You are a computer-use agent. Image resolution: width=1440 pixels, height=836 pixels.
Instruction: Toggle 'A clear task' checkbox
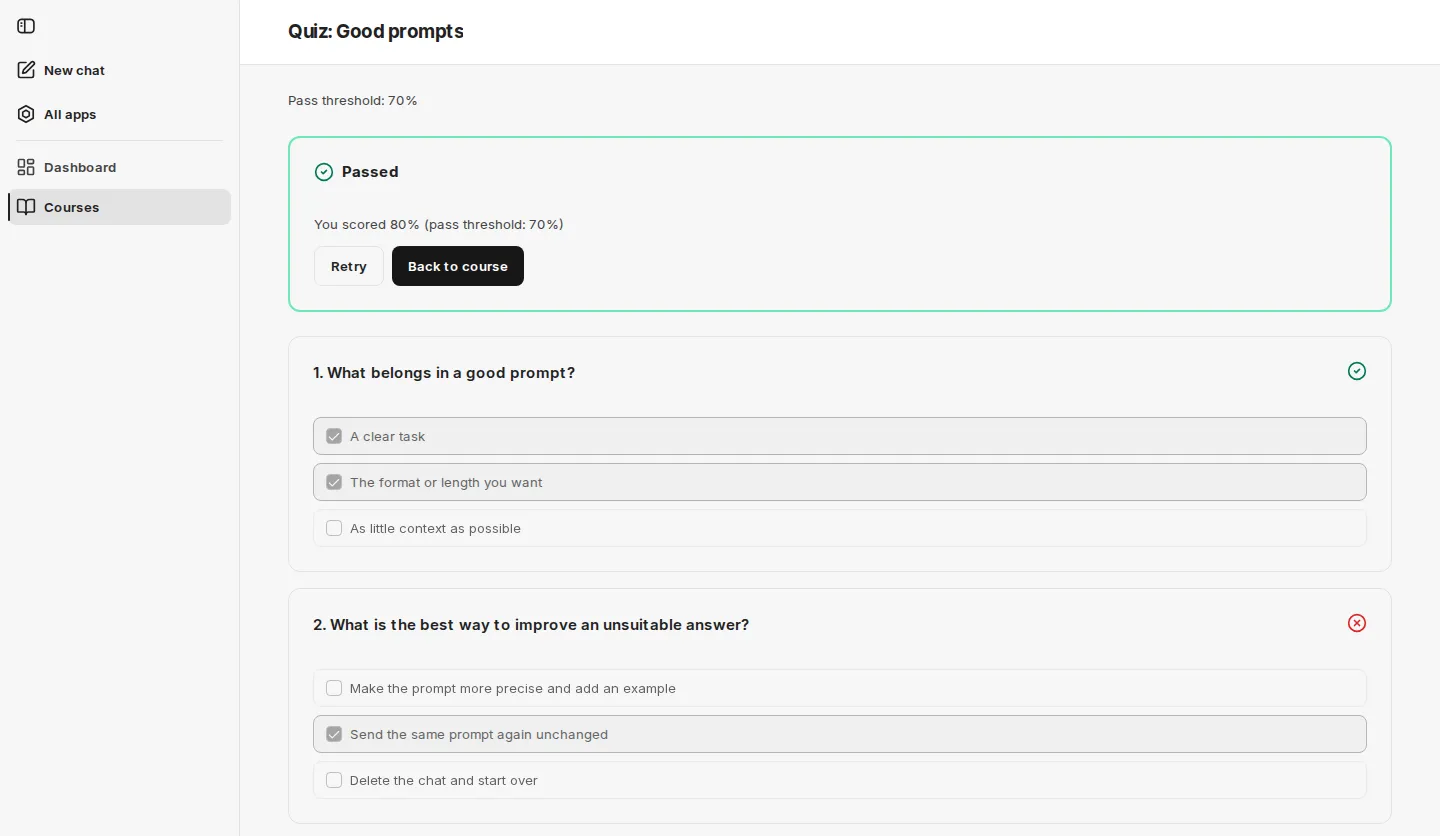pyautogui.click(x=334, y=436)
